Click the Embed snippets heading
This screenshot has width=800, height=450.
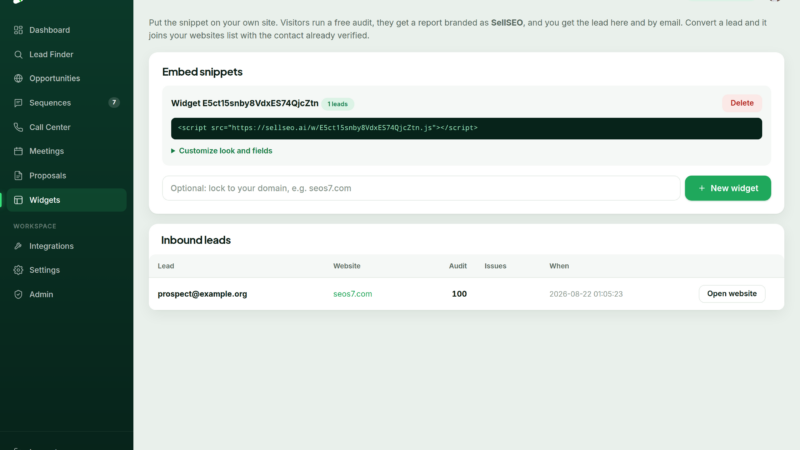click(202, 72)
